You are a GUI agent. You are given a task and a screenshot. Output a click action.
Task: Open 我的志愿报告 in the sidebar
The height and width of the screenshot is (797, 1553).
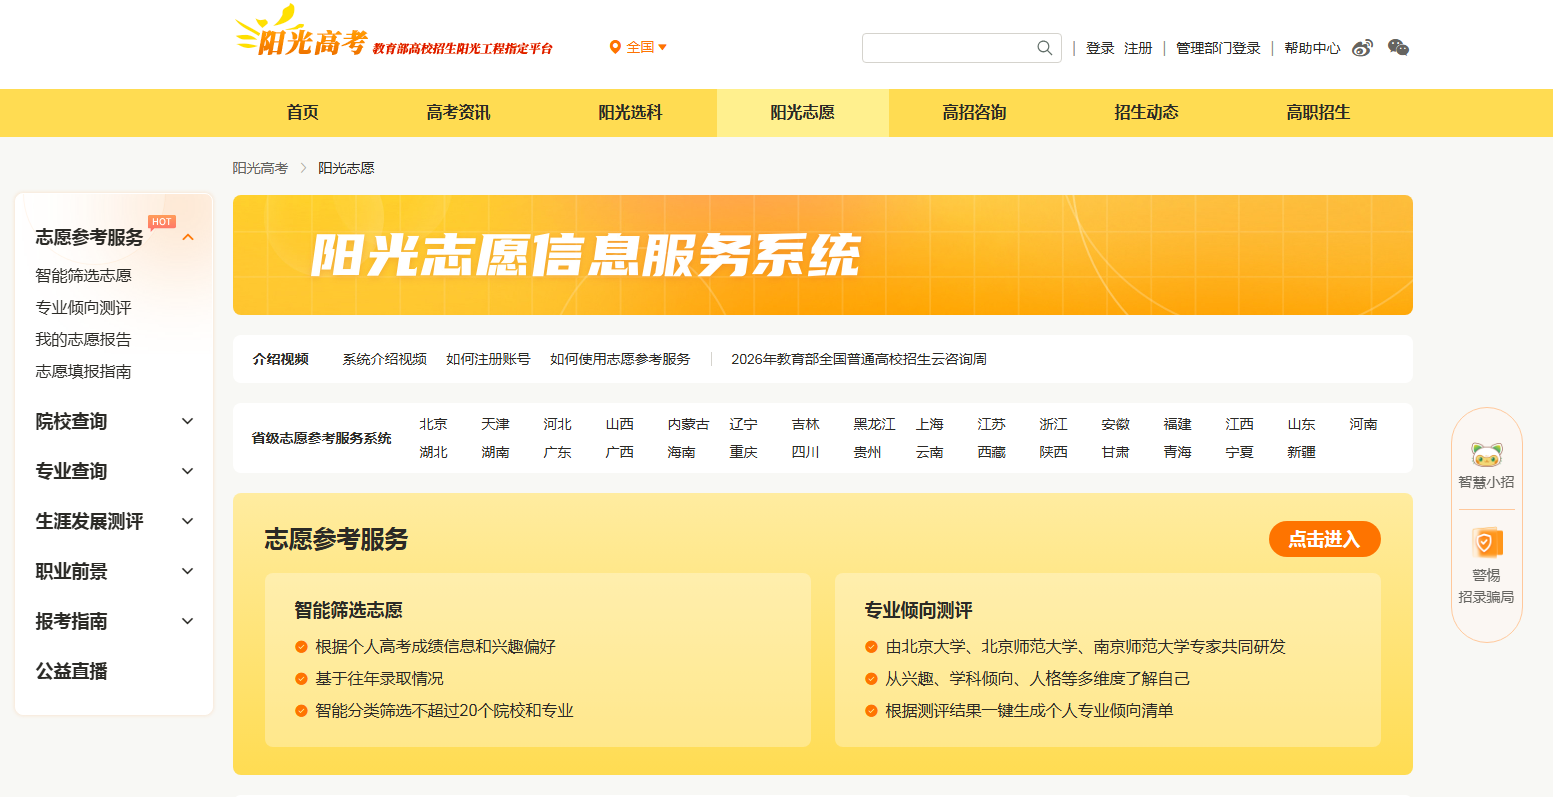coord(84,340)
